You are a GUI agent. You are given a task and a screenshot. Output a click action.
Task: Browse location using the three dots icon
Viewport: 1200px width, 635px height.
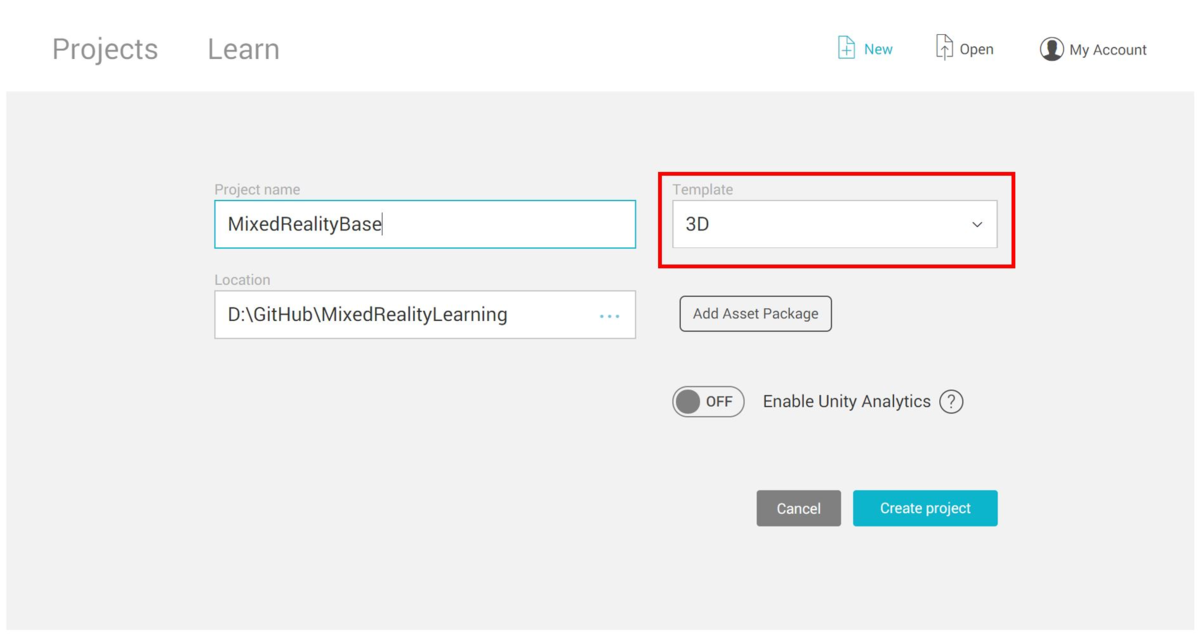[x=609, y=316]
